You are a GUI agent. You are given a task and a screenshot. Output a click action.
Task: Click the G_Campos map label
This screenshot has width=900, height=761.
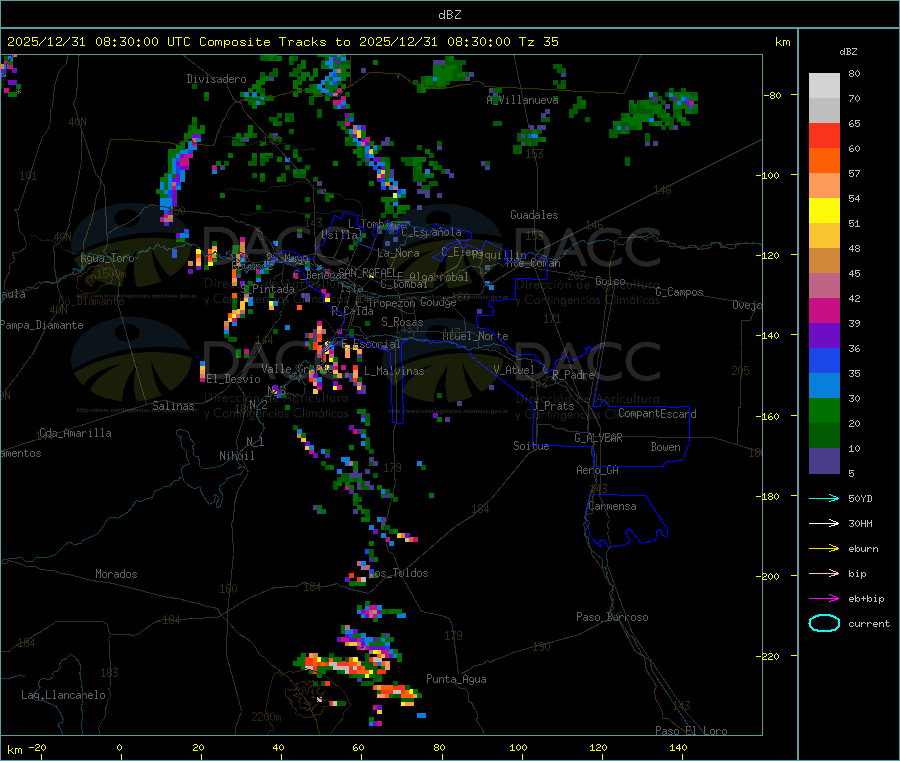[679, 292]
